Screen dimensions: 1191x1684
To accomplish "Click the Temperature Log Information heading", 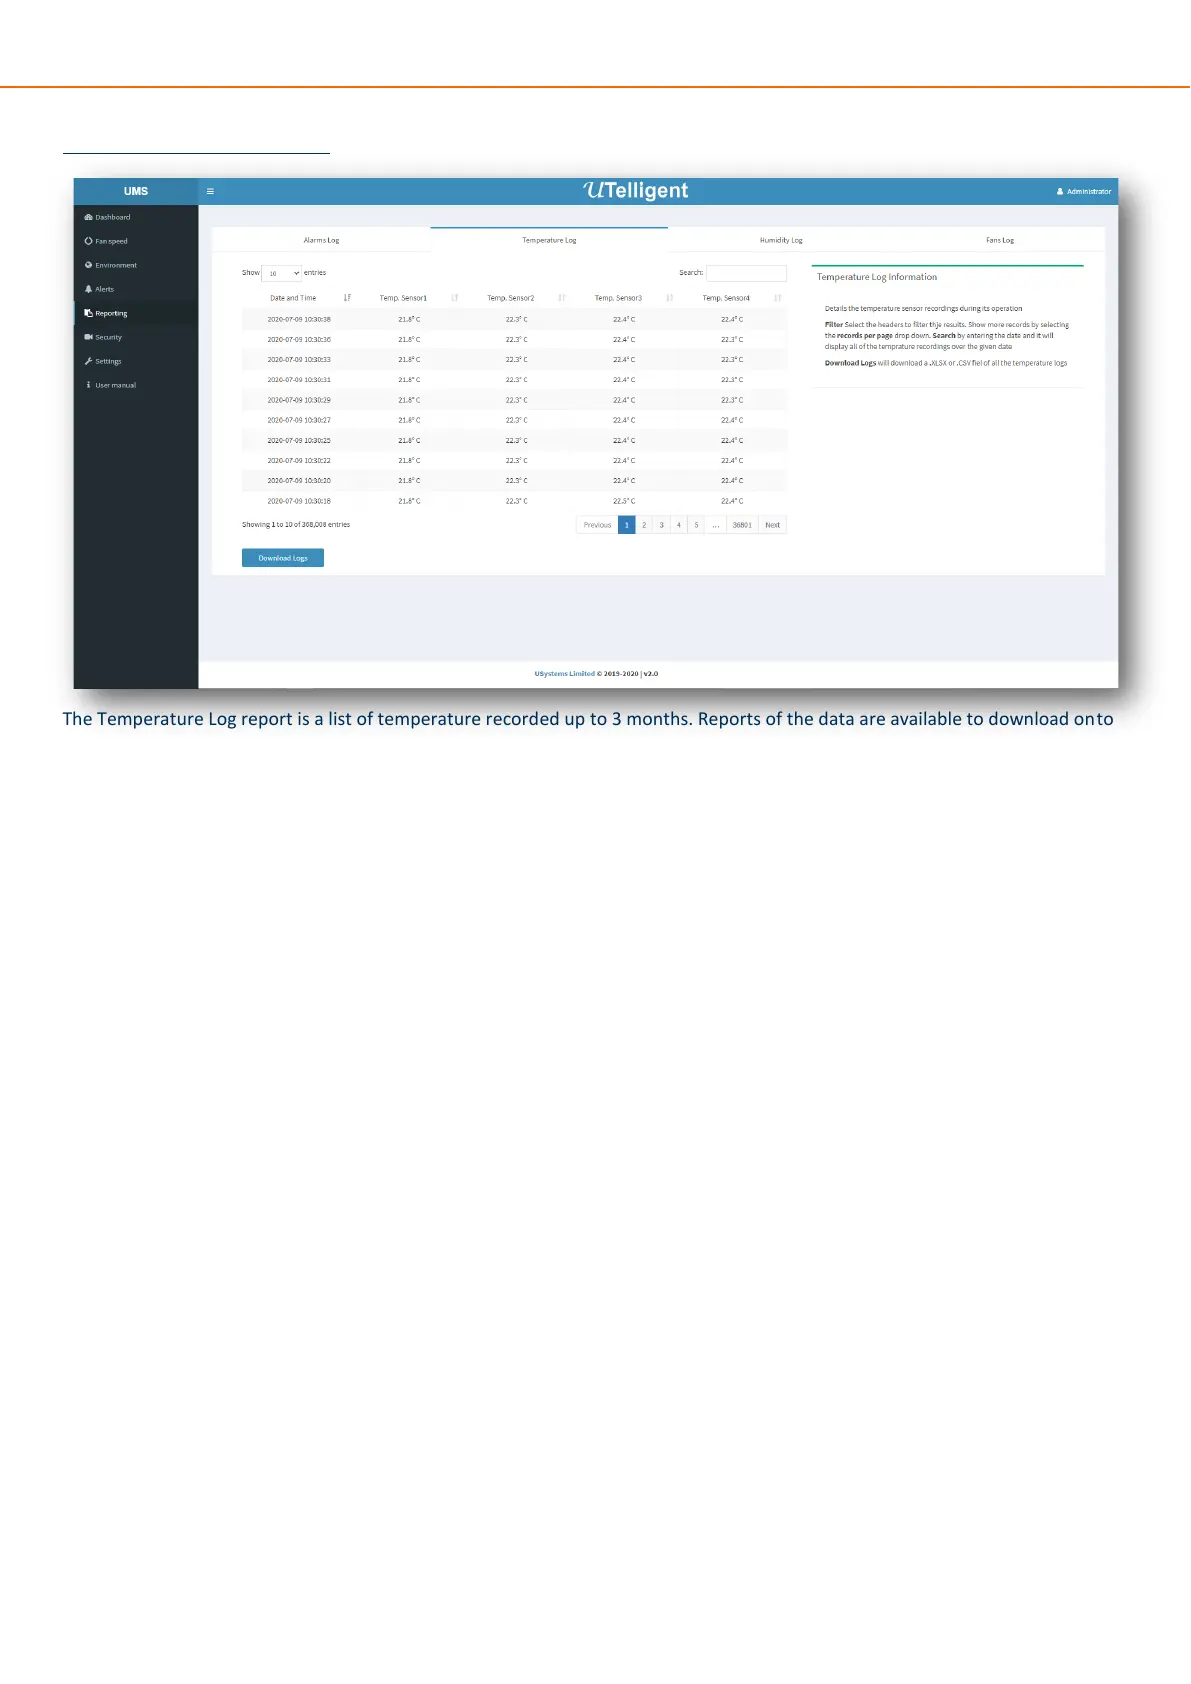I will 877,277.
